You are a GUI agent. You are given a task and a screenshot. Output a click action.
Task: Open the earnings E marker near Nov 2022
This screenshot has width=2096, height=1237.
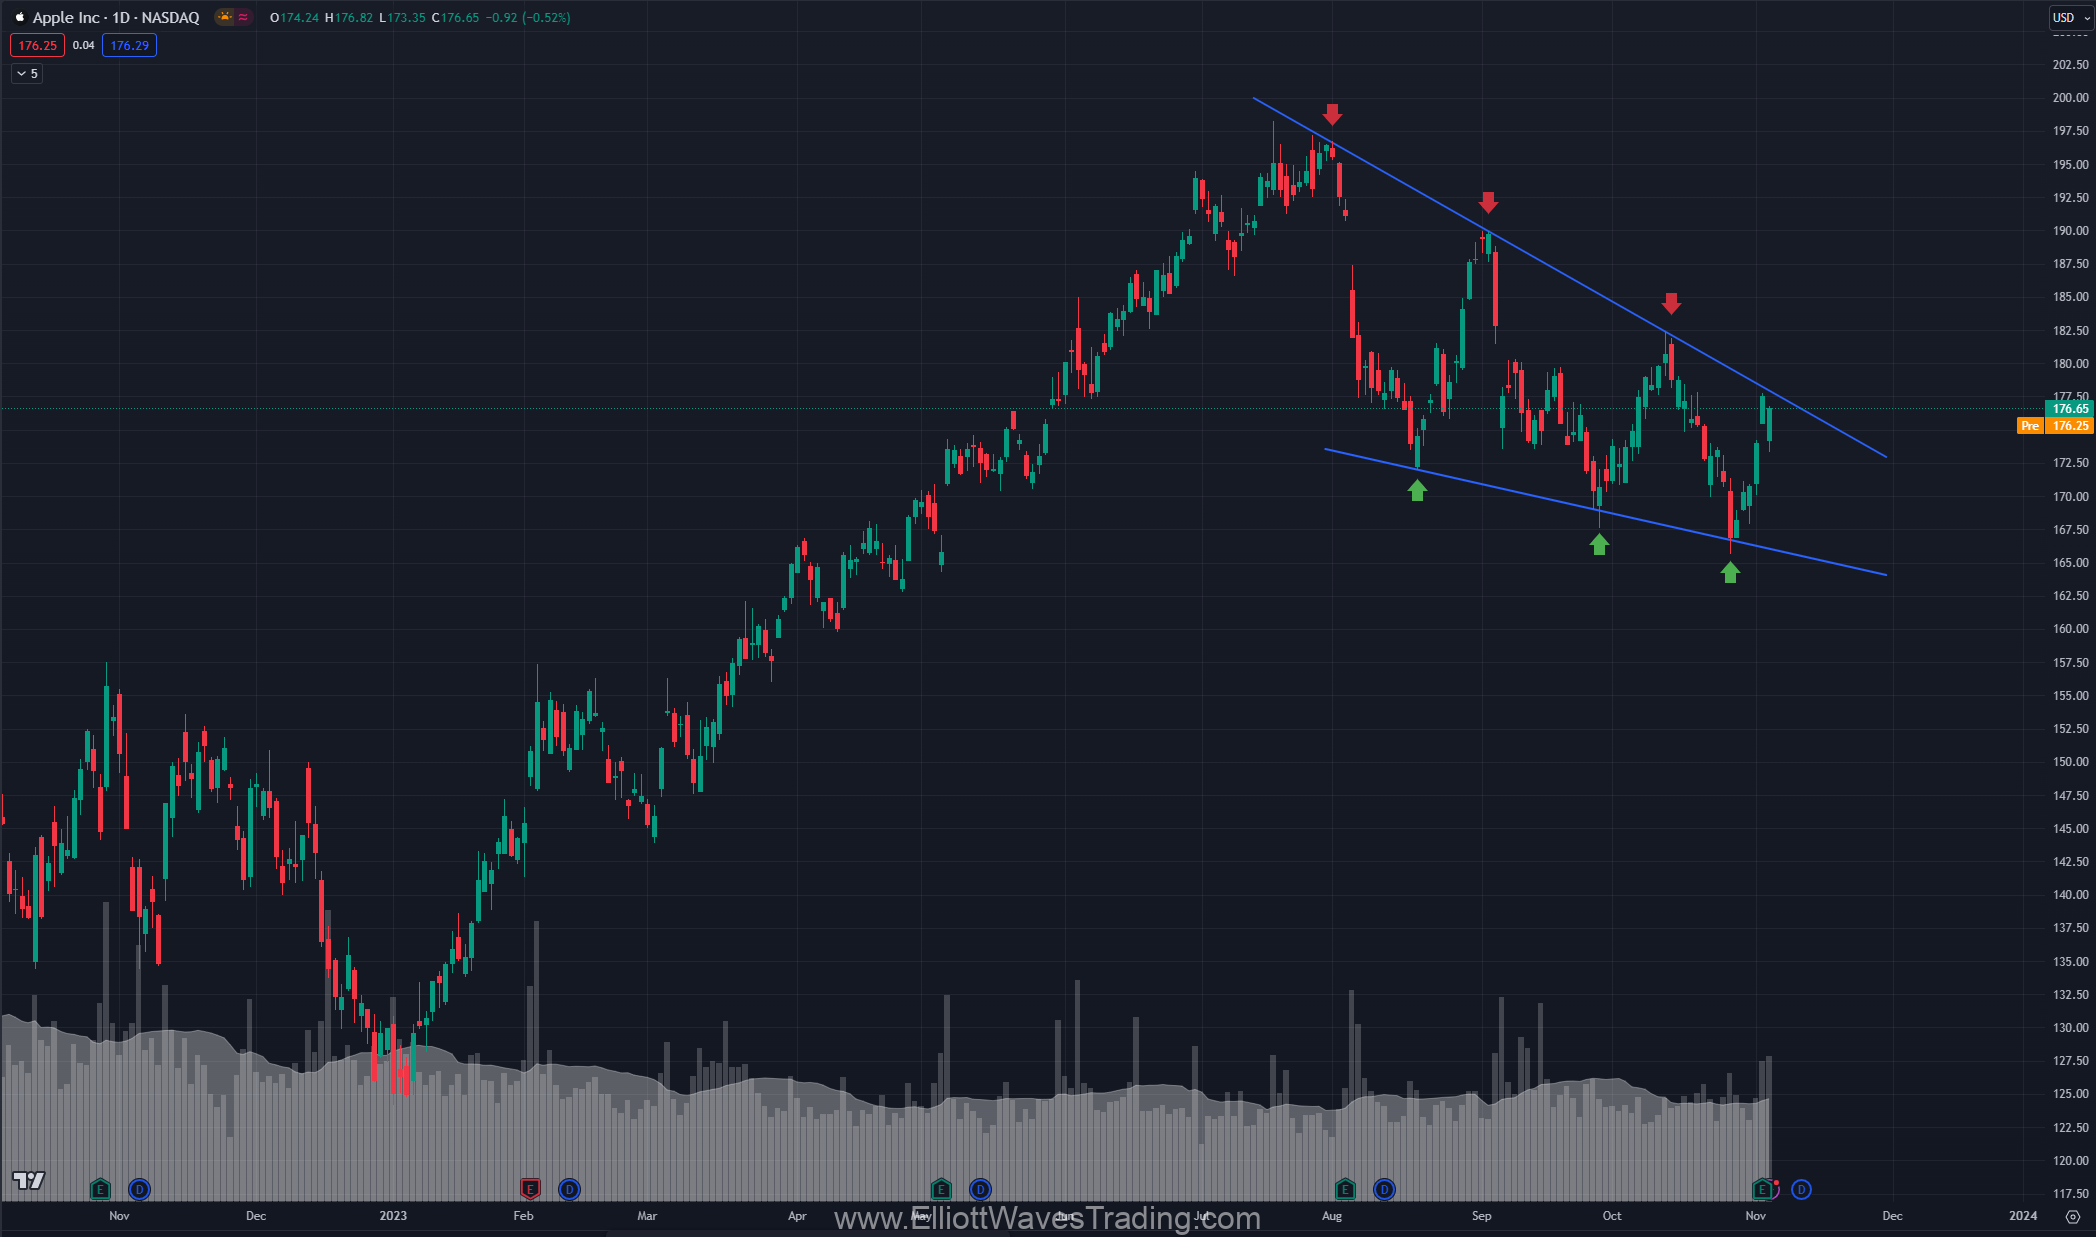coord(100,1189)
